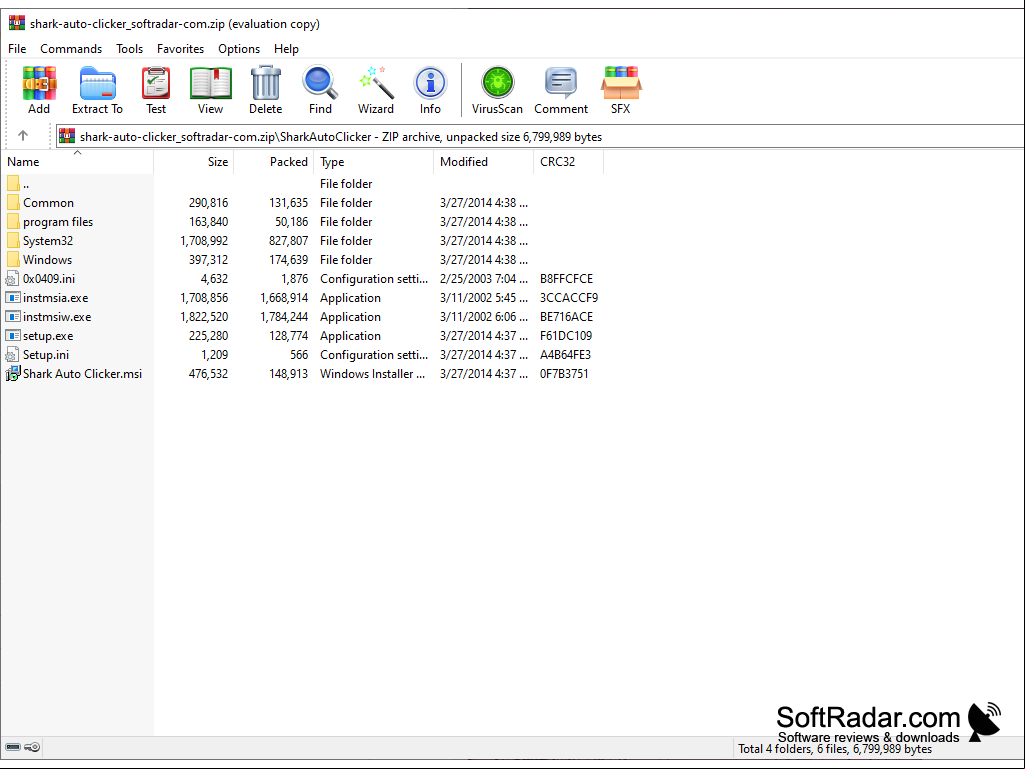Click the Shark Auto Clicker.msi file name
Image resolution: width=1025 pixels, height=769 pixels.
82,373
